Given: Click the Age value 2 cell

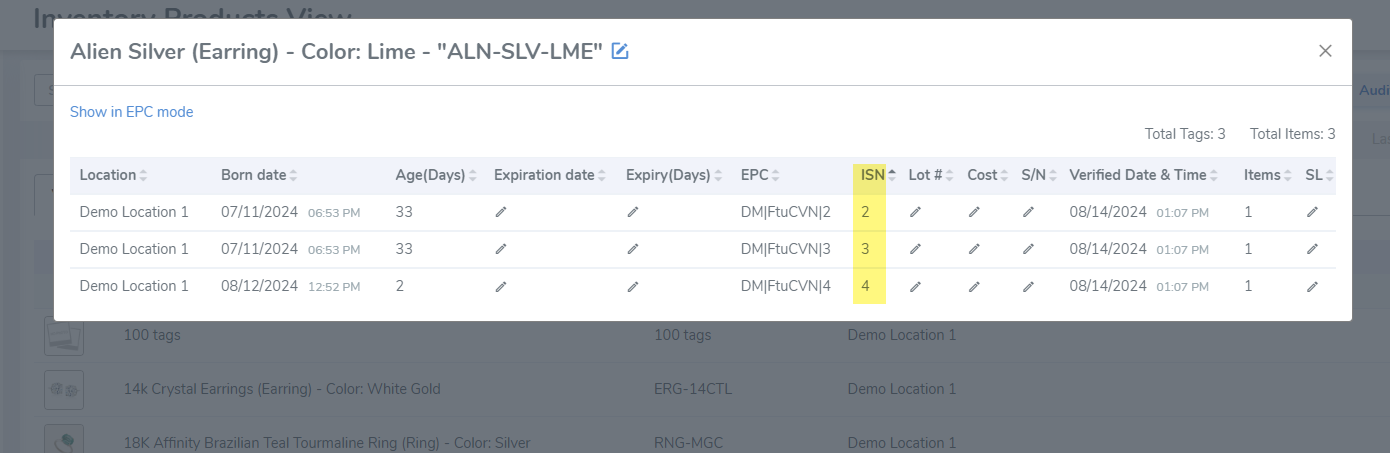Looking at the screenshot, I should 400,286.
